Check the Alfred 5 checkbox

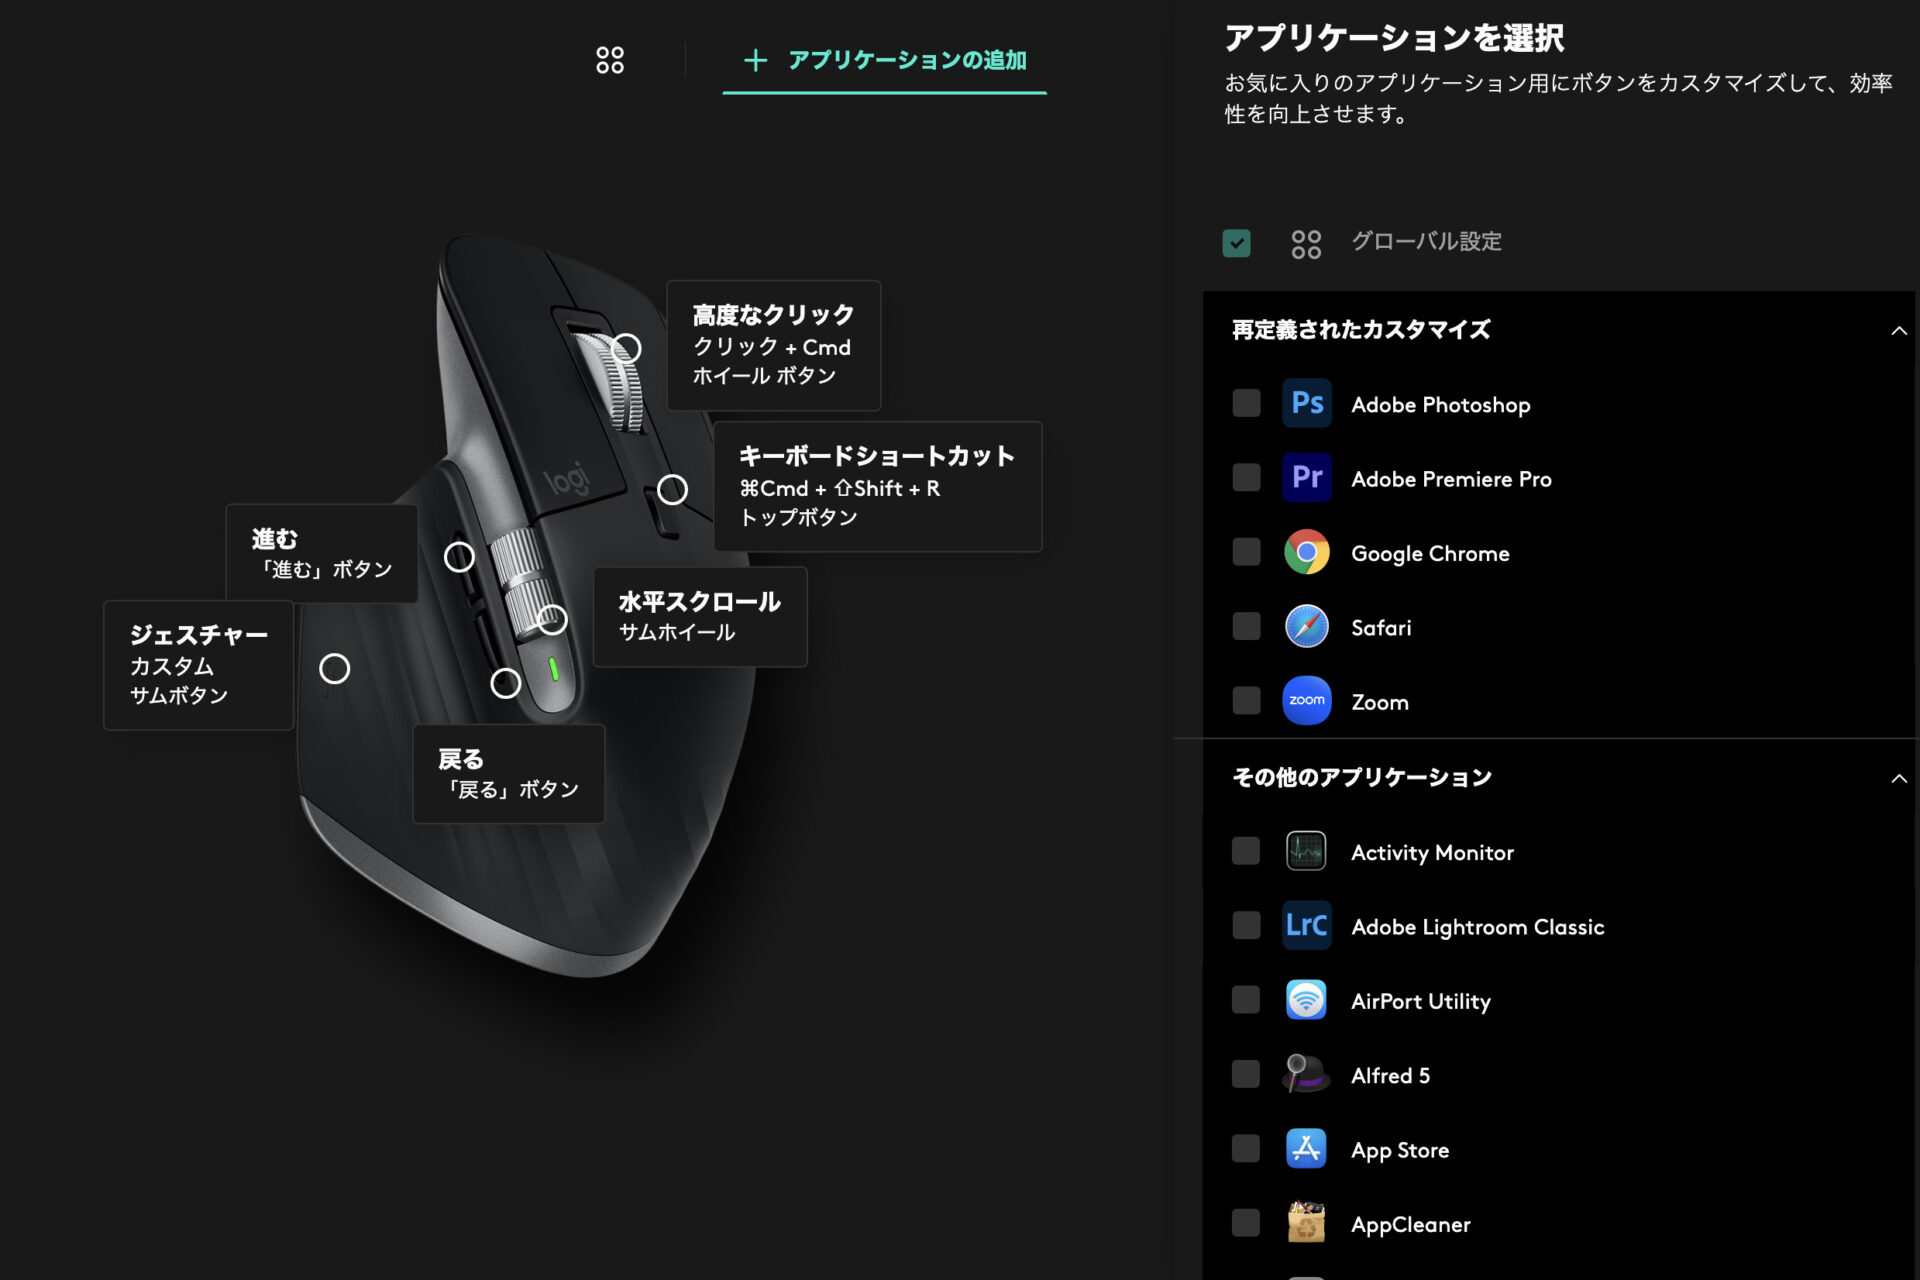1246,1074
